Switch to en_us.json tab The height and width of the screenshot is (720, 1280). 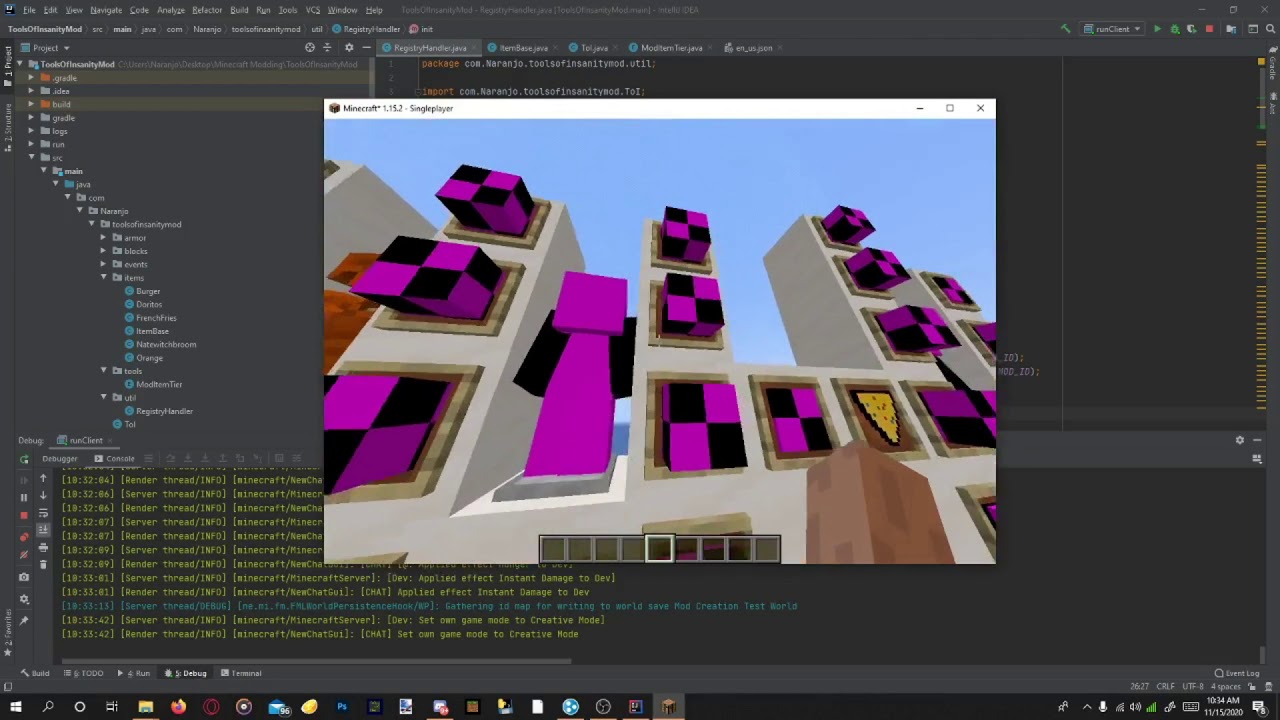coord(753,47)
